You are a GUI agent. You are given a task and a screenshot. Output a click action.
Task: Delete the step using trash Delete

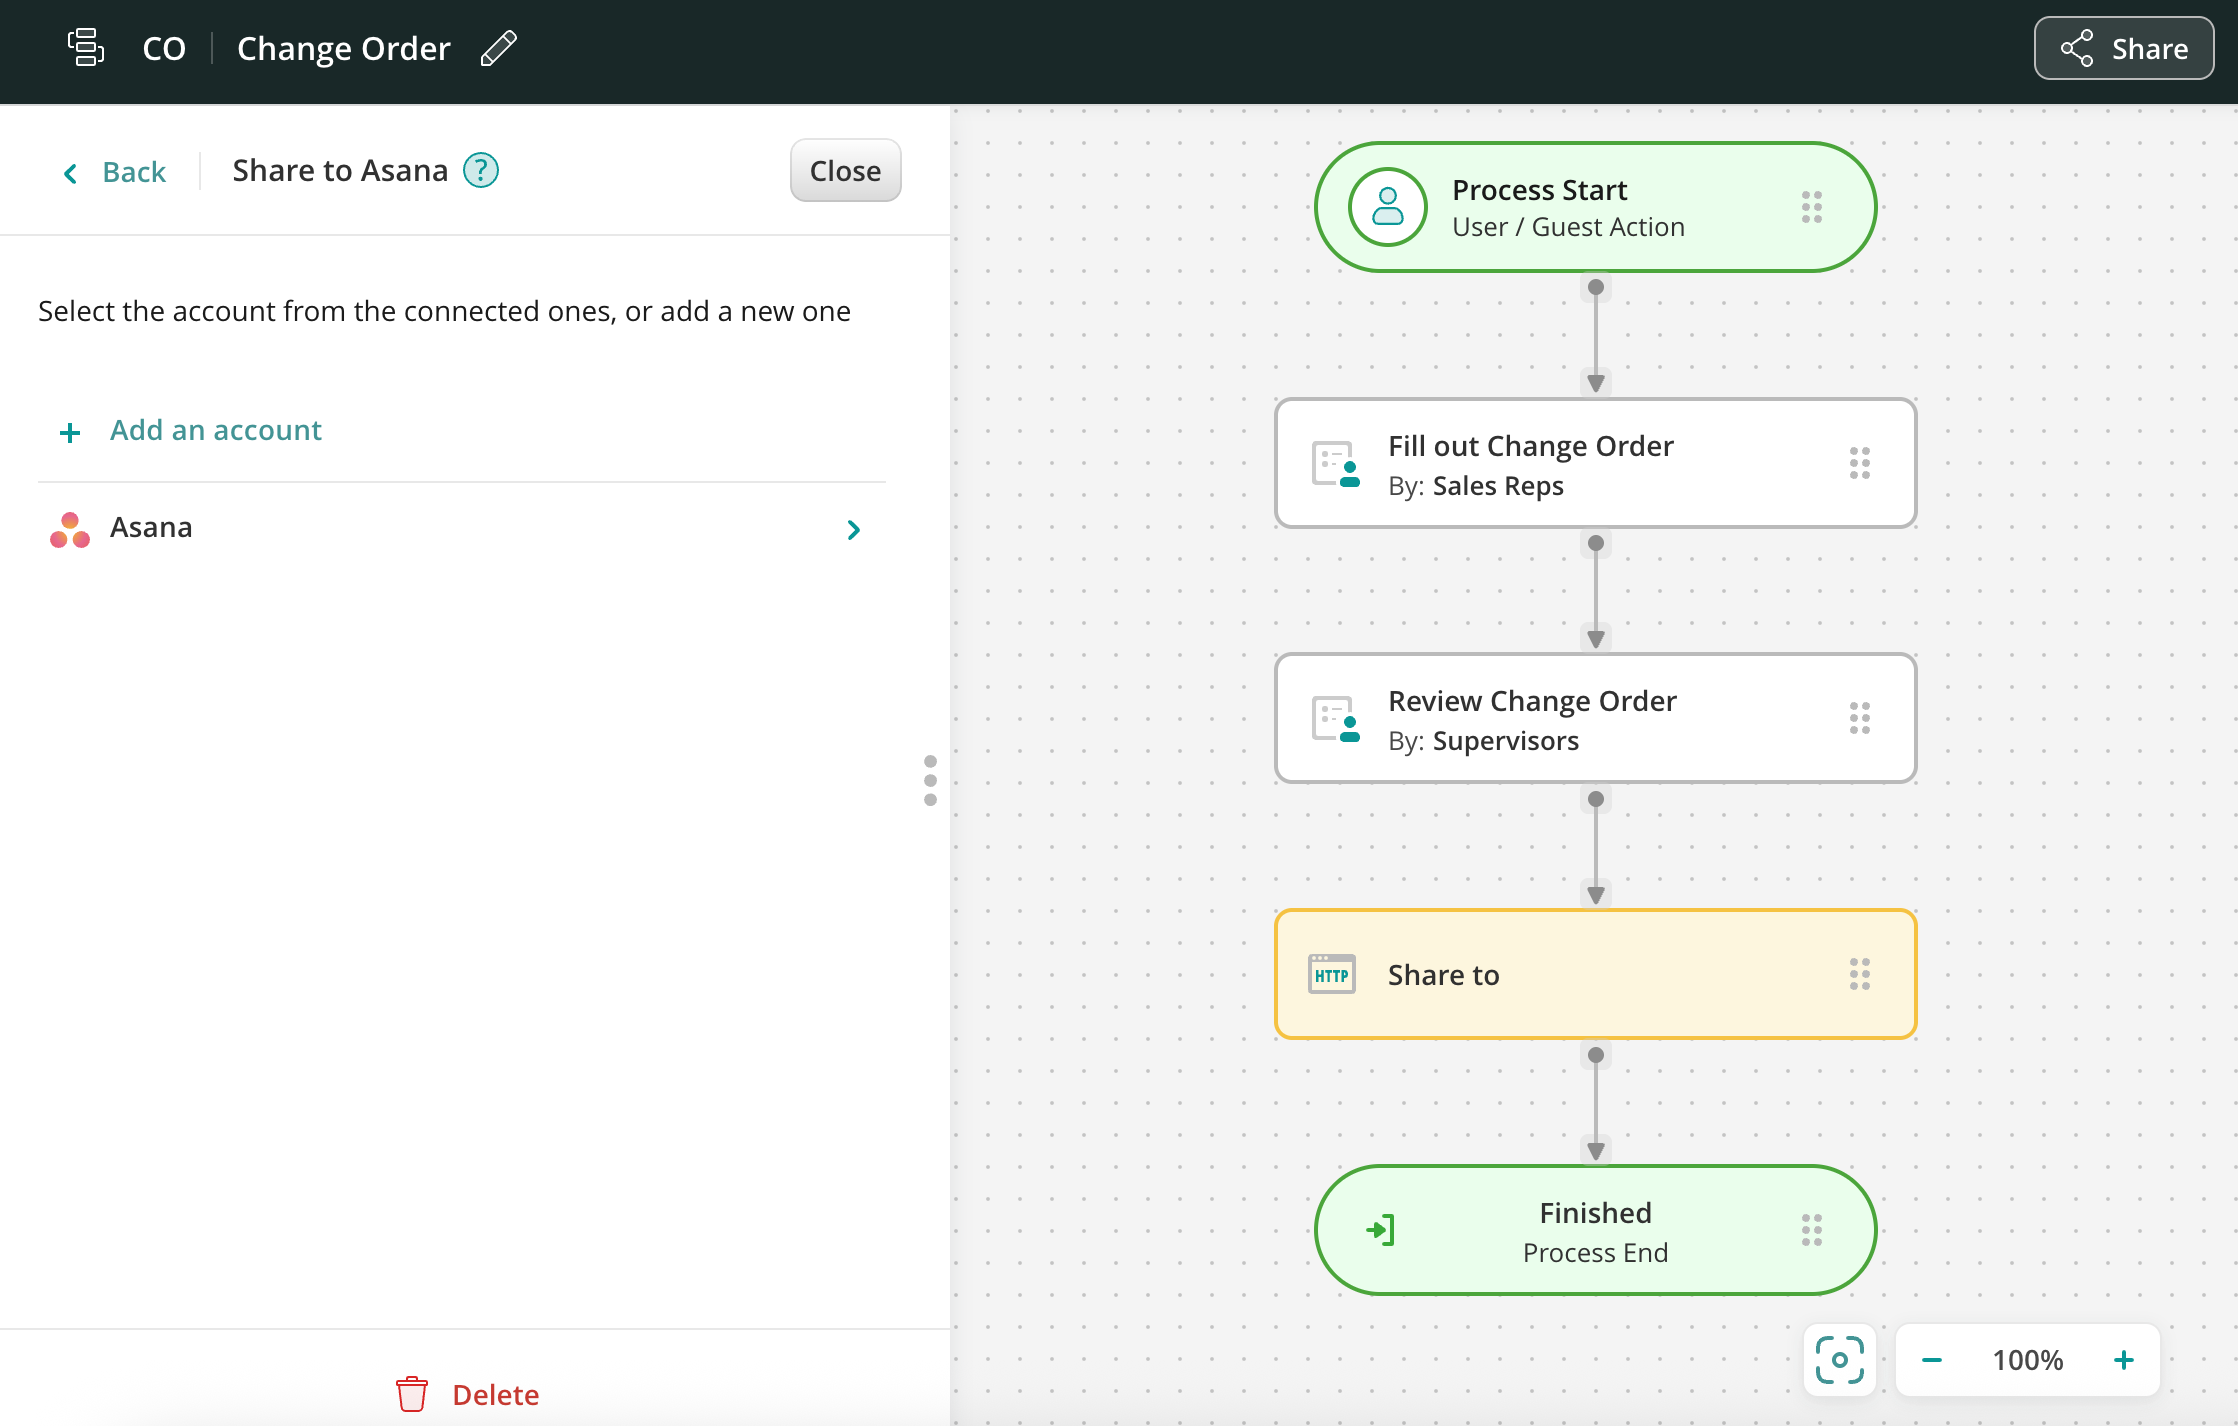pyautogui.click(x=468, y=1394)
